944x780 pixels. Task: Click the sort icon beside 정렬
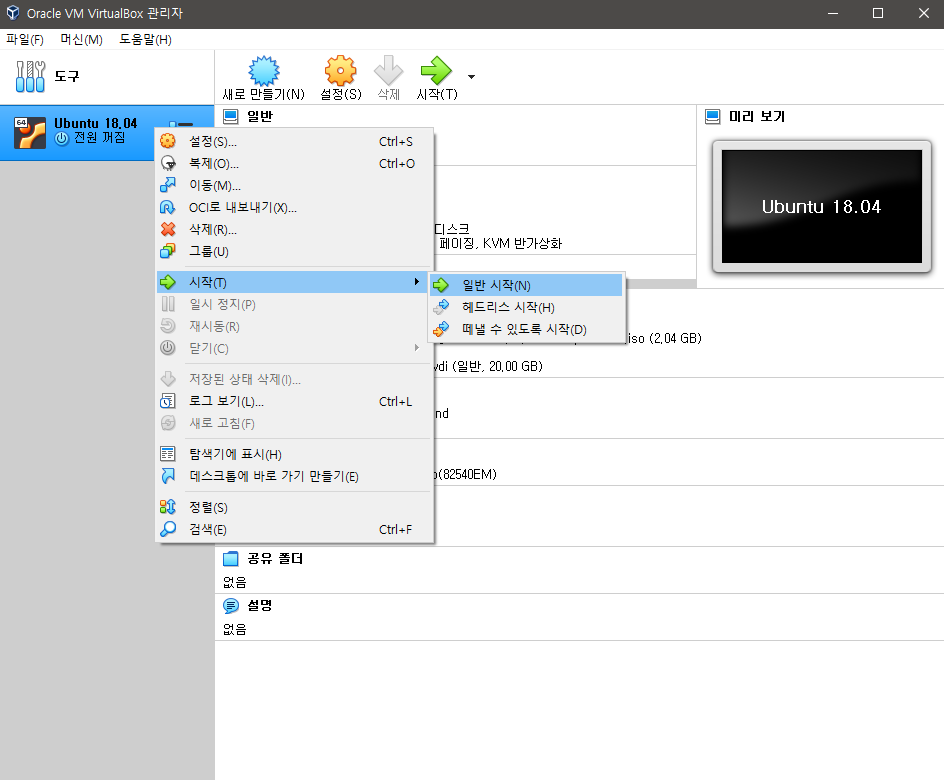point(168,507)
